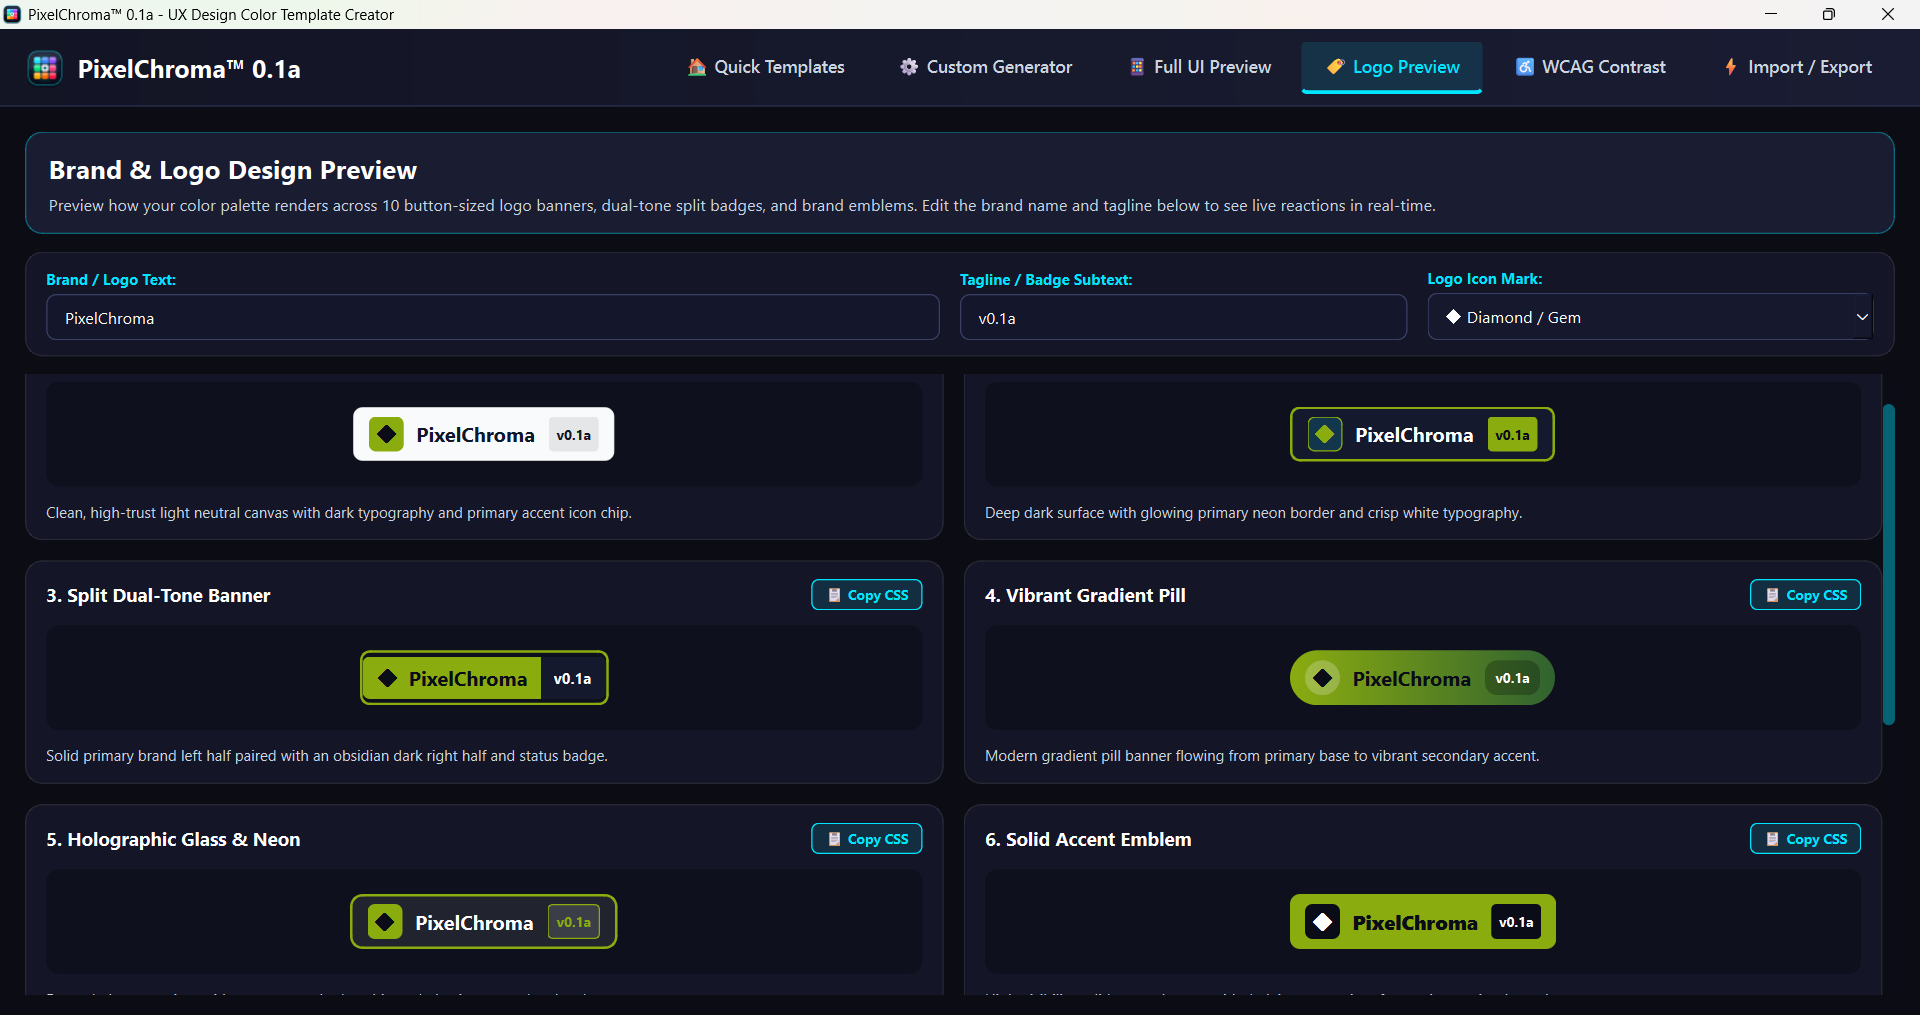The width and height of the screenshot is (1920, 1015).
Task: Click the Holographic Glass & Neon logo preview
Action: pos(484,922)
